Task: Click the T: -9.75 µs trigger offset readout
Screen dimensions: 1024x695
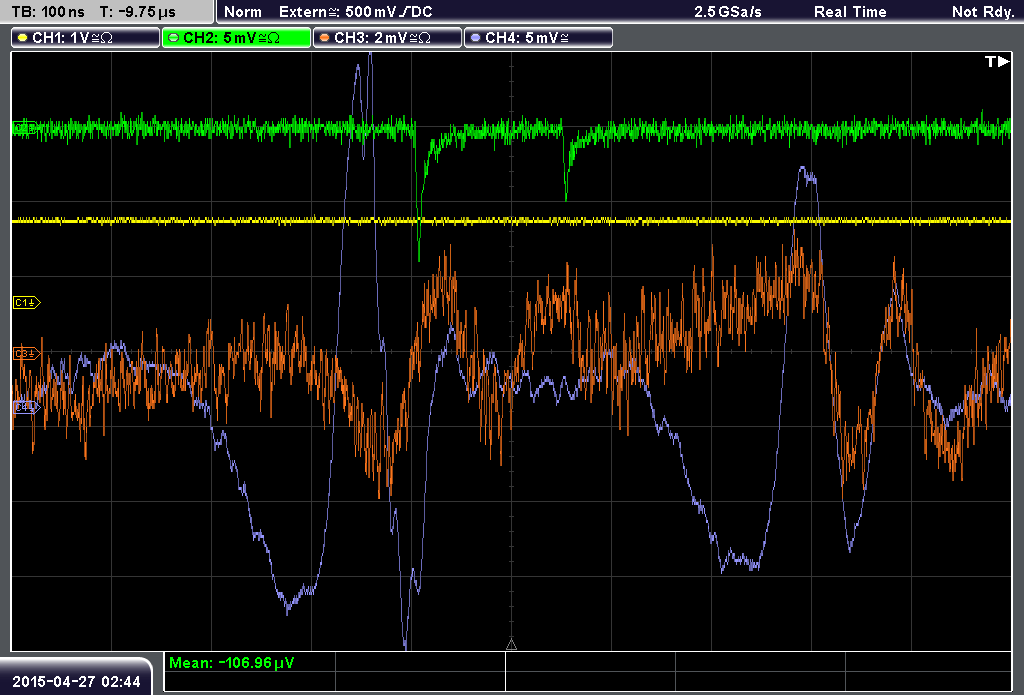Action: (x=138, y=12)
